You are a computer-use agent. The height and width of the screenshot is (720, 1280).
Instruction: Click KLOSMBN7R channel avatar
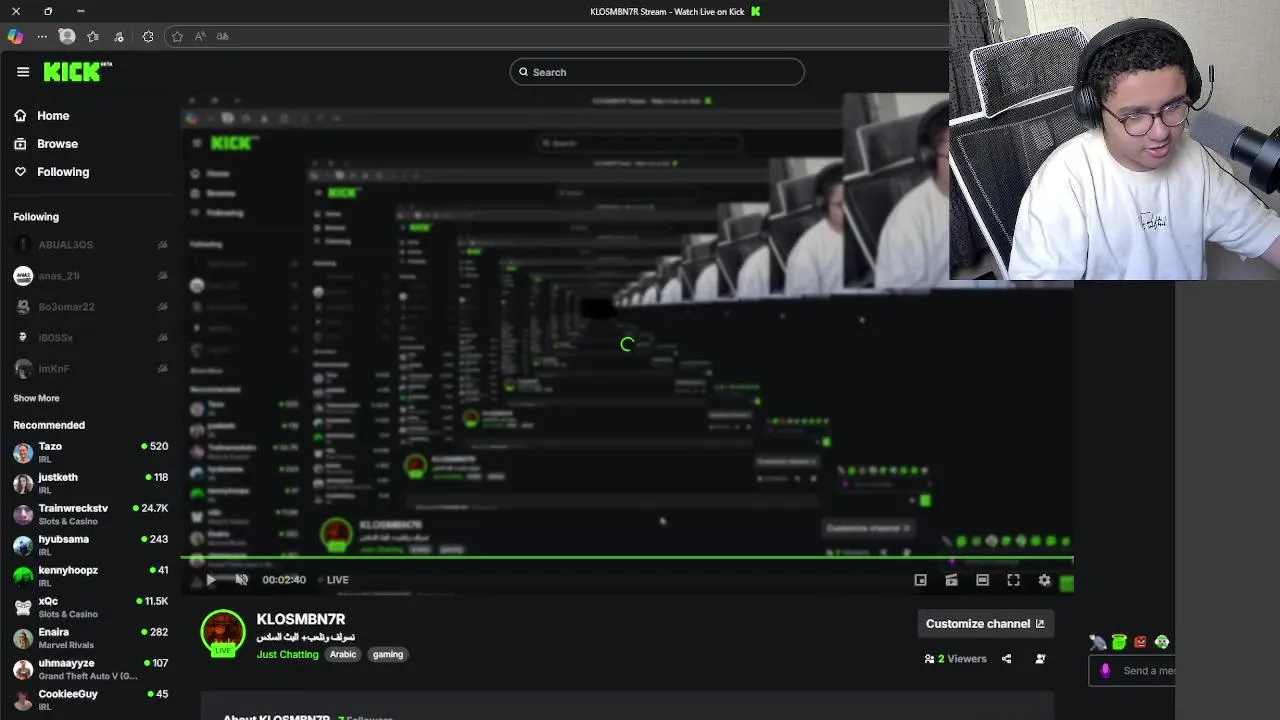(x=223, y=633)
